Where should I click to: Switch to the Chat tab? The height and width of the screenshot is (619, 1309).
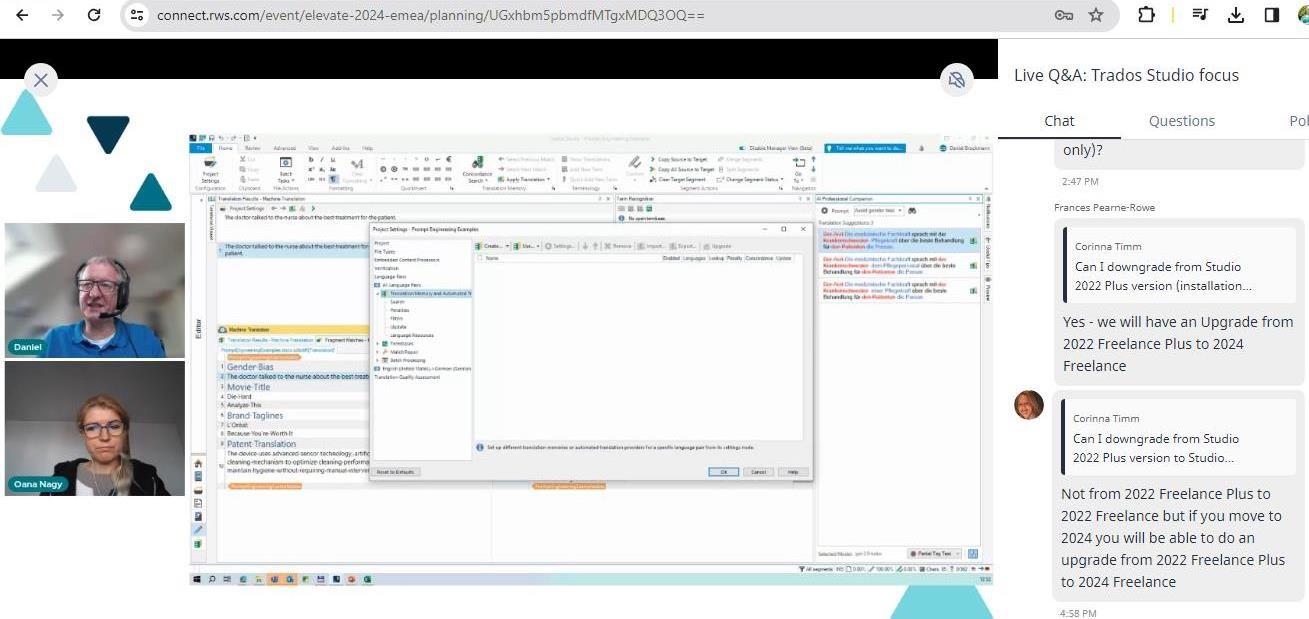[x=1059, y=121]
